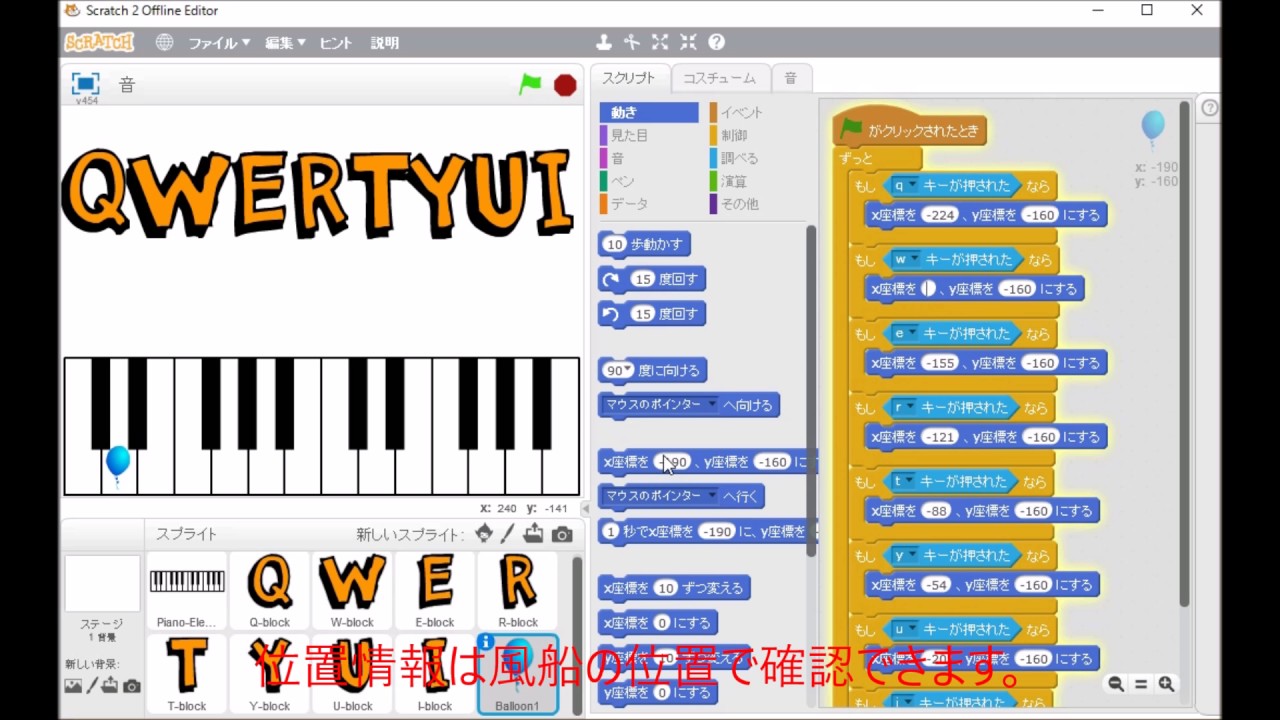
Task: Open dropdown in マウスのポインターへ向ける block
Action: (712, 405)
